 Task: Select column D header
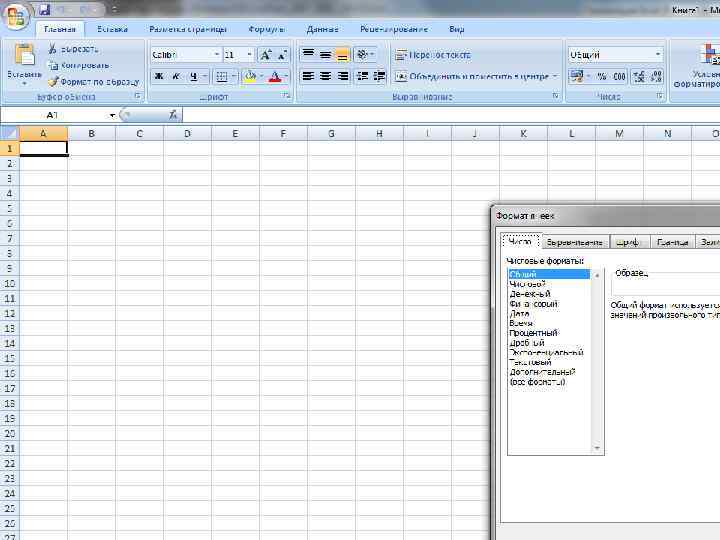[x=187, y=134]
